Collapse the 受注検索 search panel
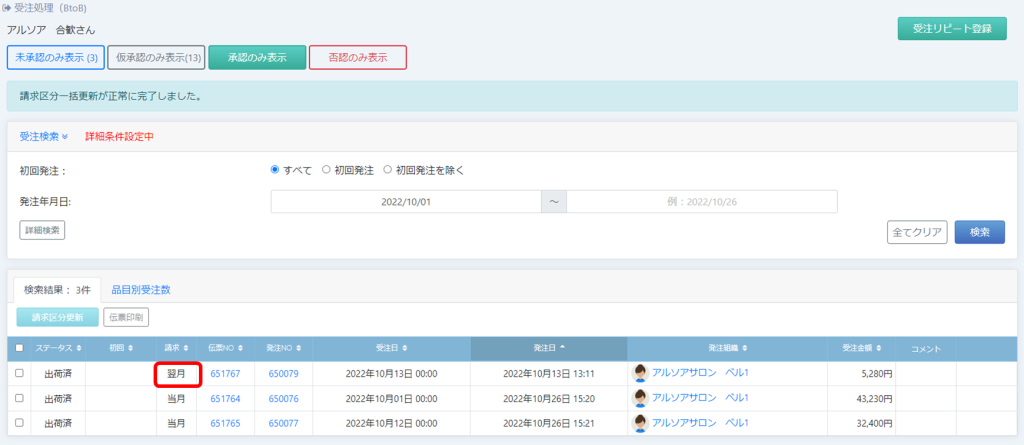The width and height of the screenshot is (1024, 445). tap(44, 136)
